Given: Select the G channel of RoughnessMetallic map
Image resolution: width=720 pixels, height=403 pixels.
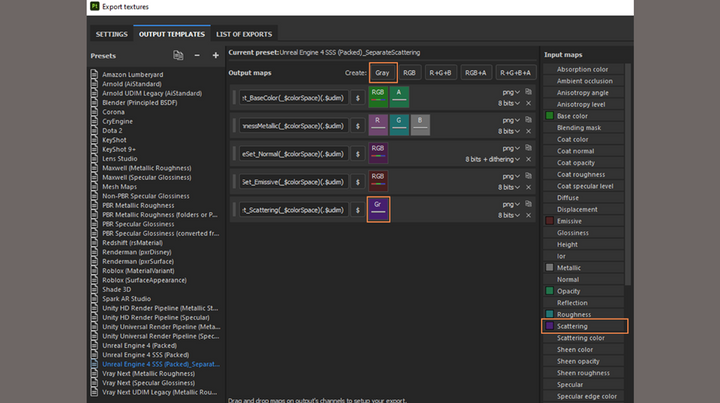Looking at the screenshot, I should [x=399, y=125].
